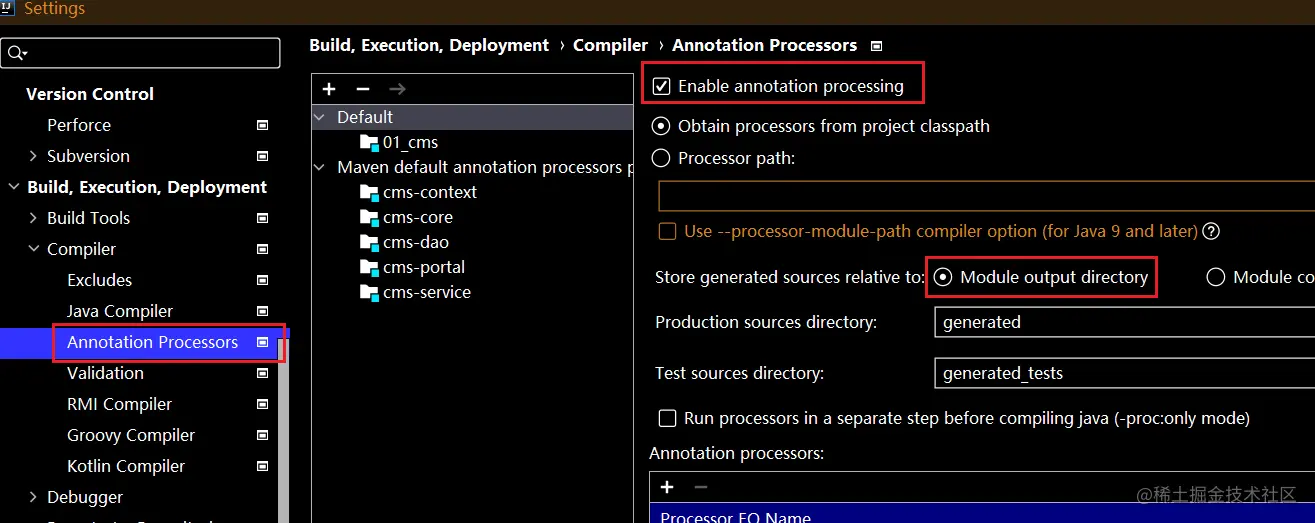Screen dimensions: 1315x523
Task: Enable run processors in separate step checkbox
Action: tap(667, 418)
